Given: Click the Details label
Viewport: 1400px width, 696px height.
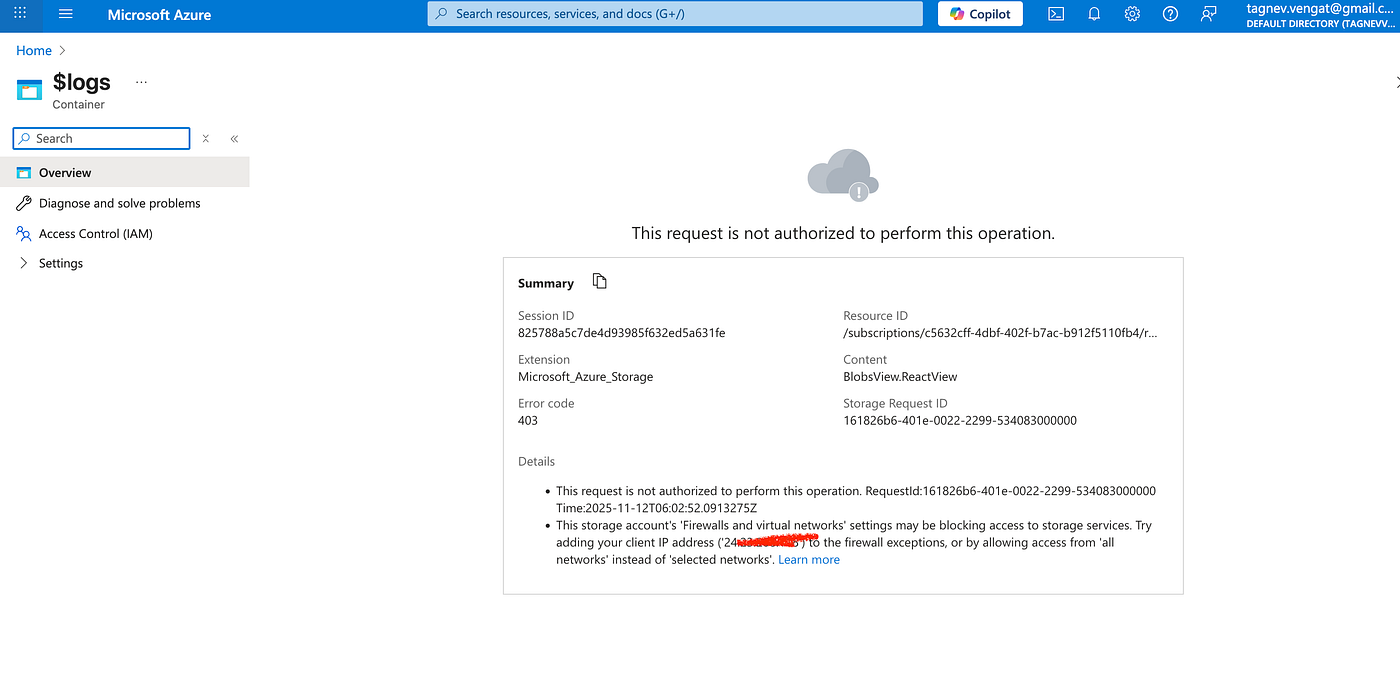Looking at the screenshot, I should pos(536,462).
